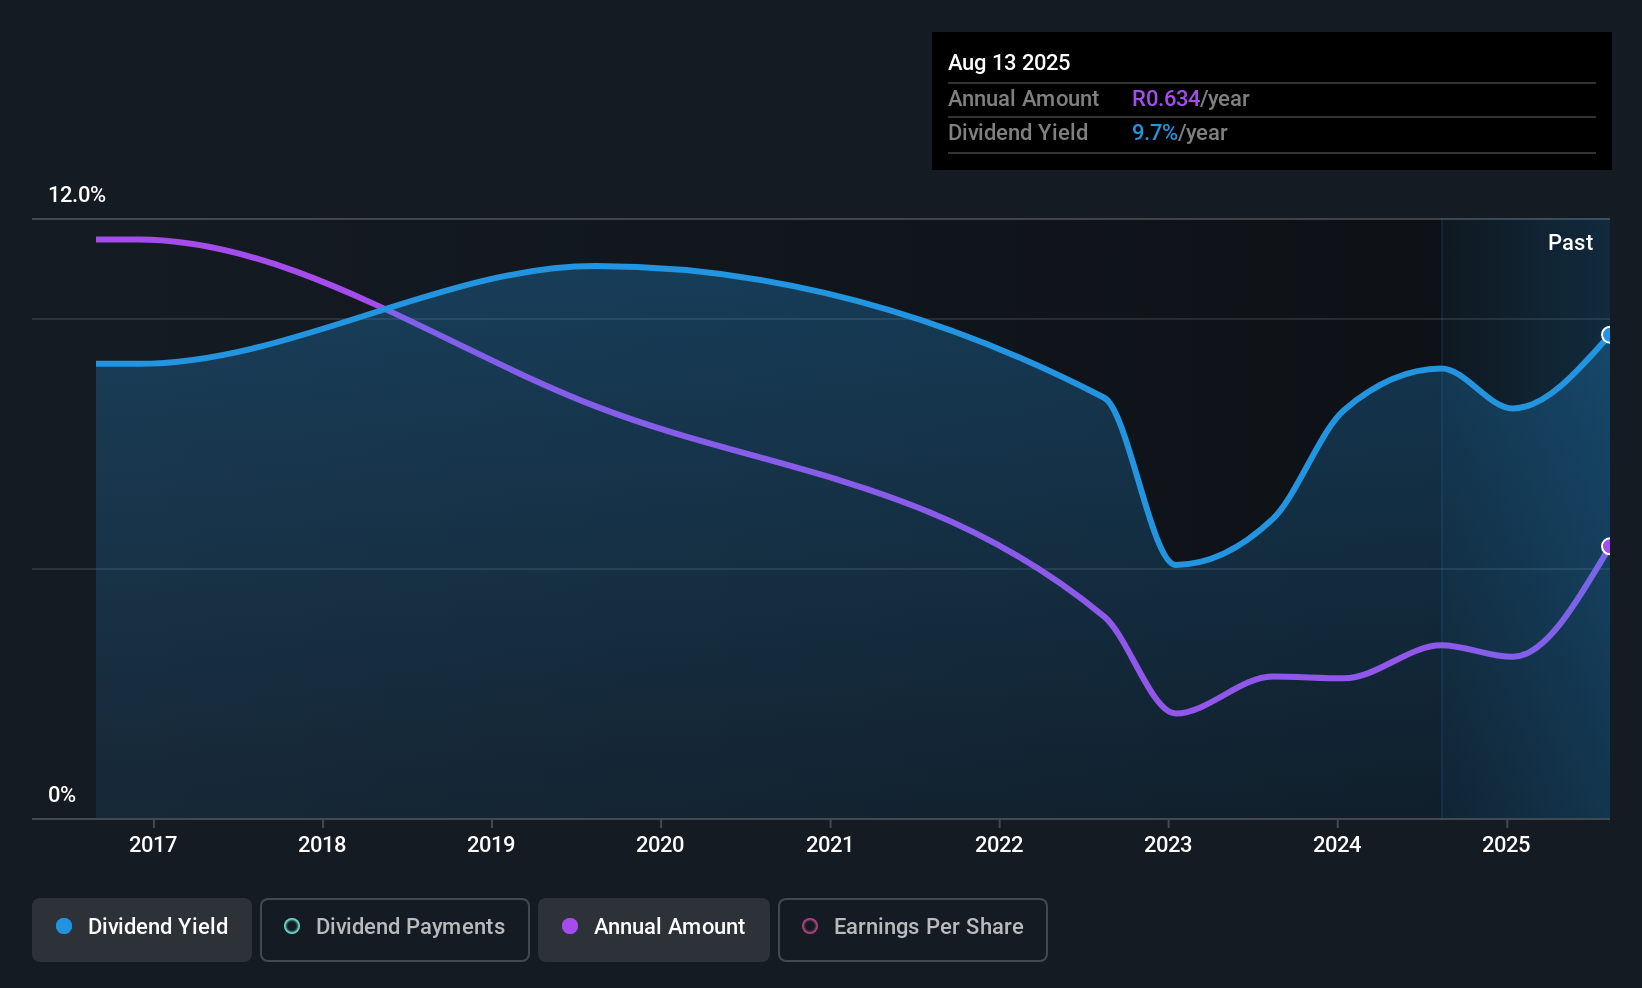Select the purple annual amount endpoint marker
Viewport: 1642px width, 988px height.
1608,546
